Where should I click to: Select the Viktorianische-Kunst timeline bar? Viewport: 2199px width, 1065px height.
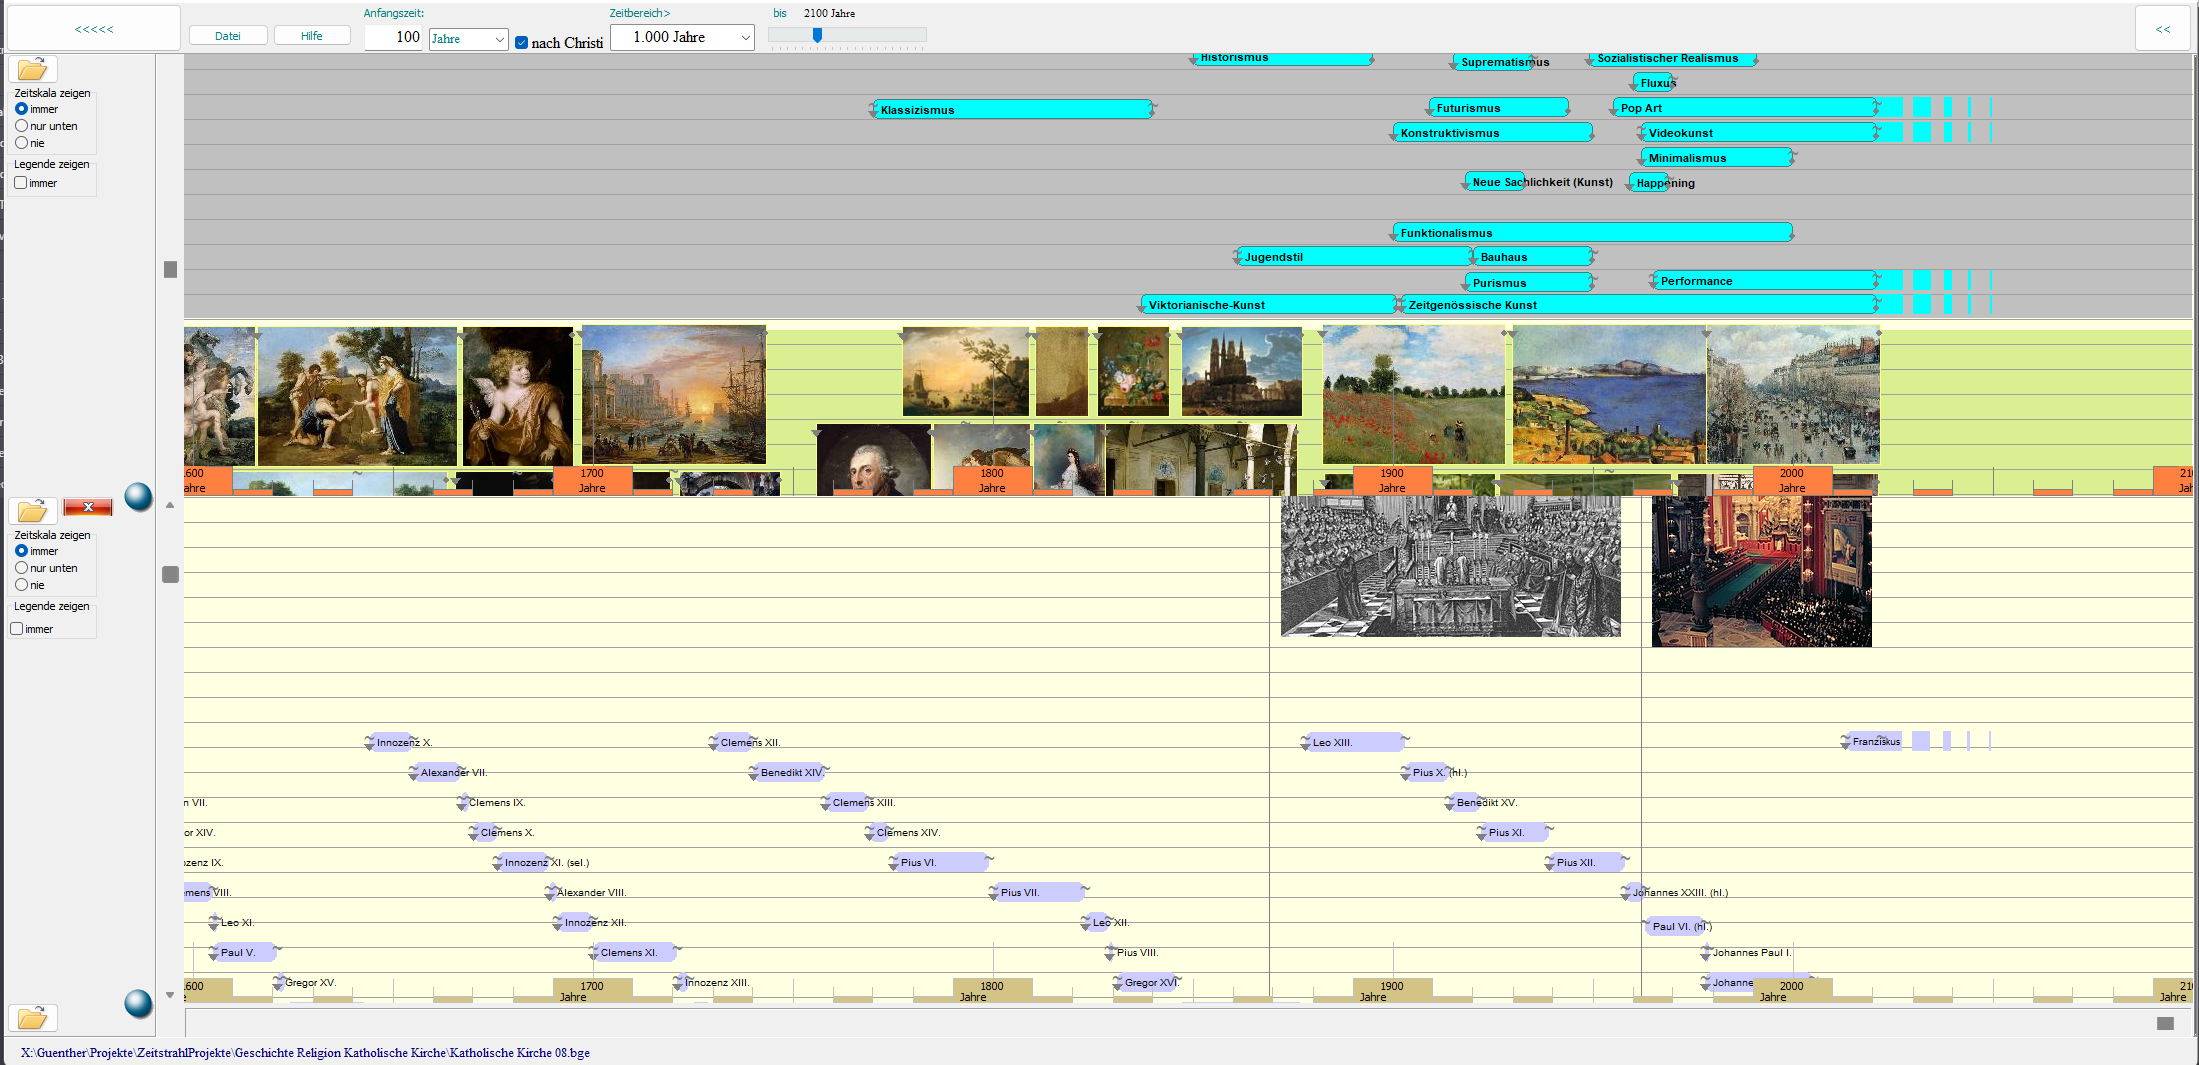point(1268,305)
